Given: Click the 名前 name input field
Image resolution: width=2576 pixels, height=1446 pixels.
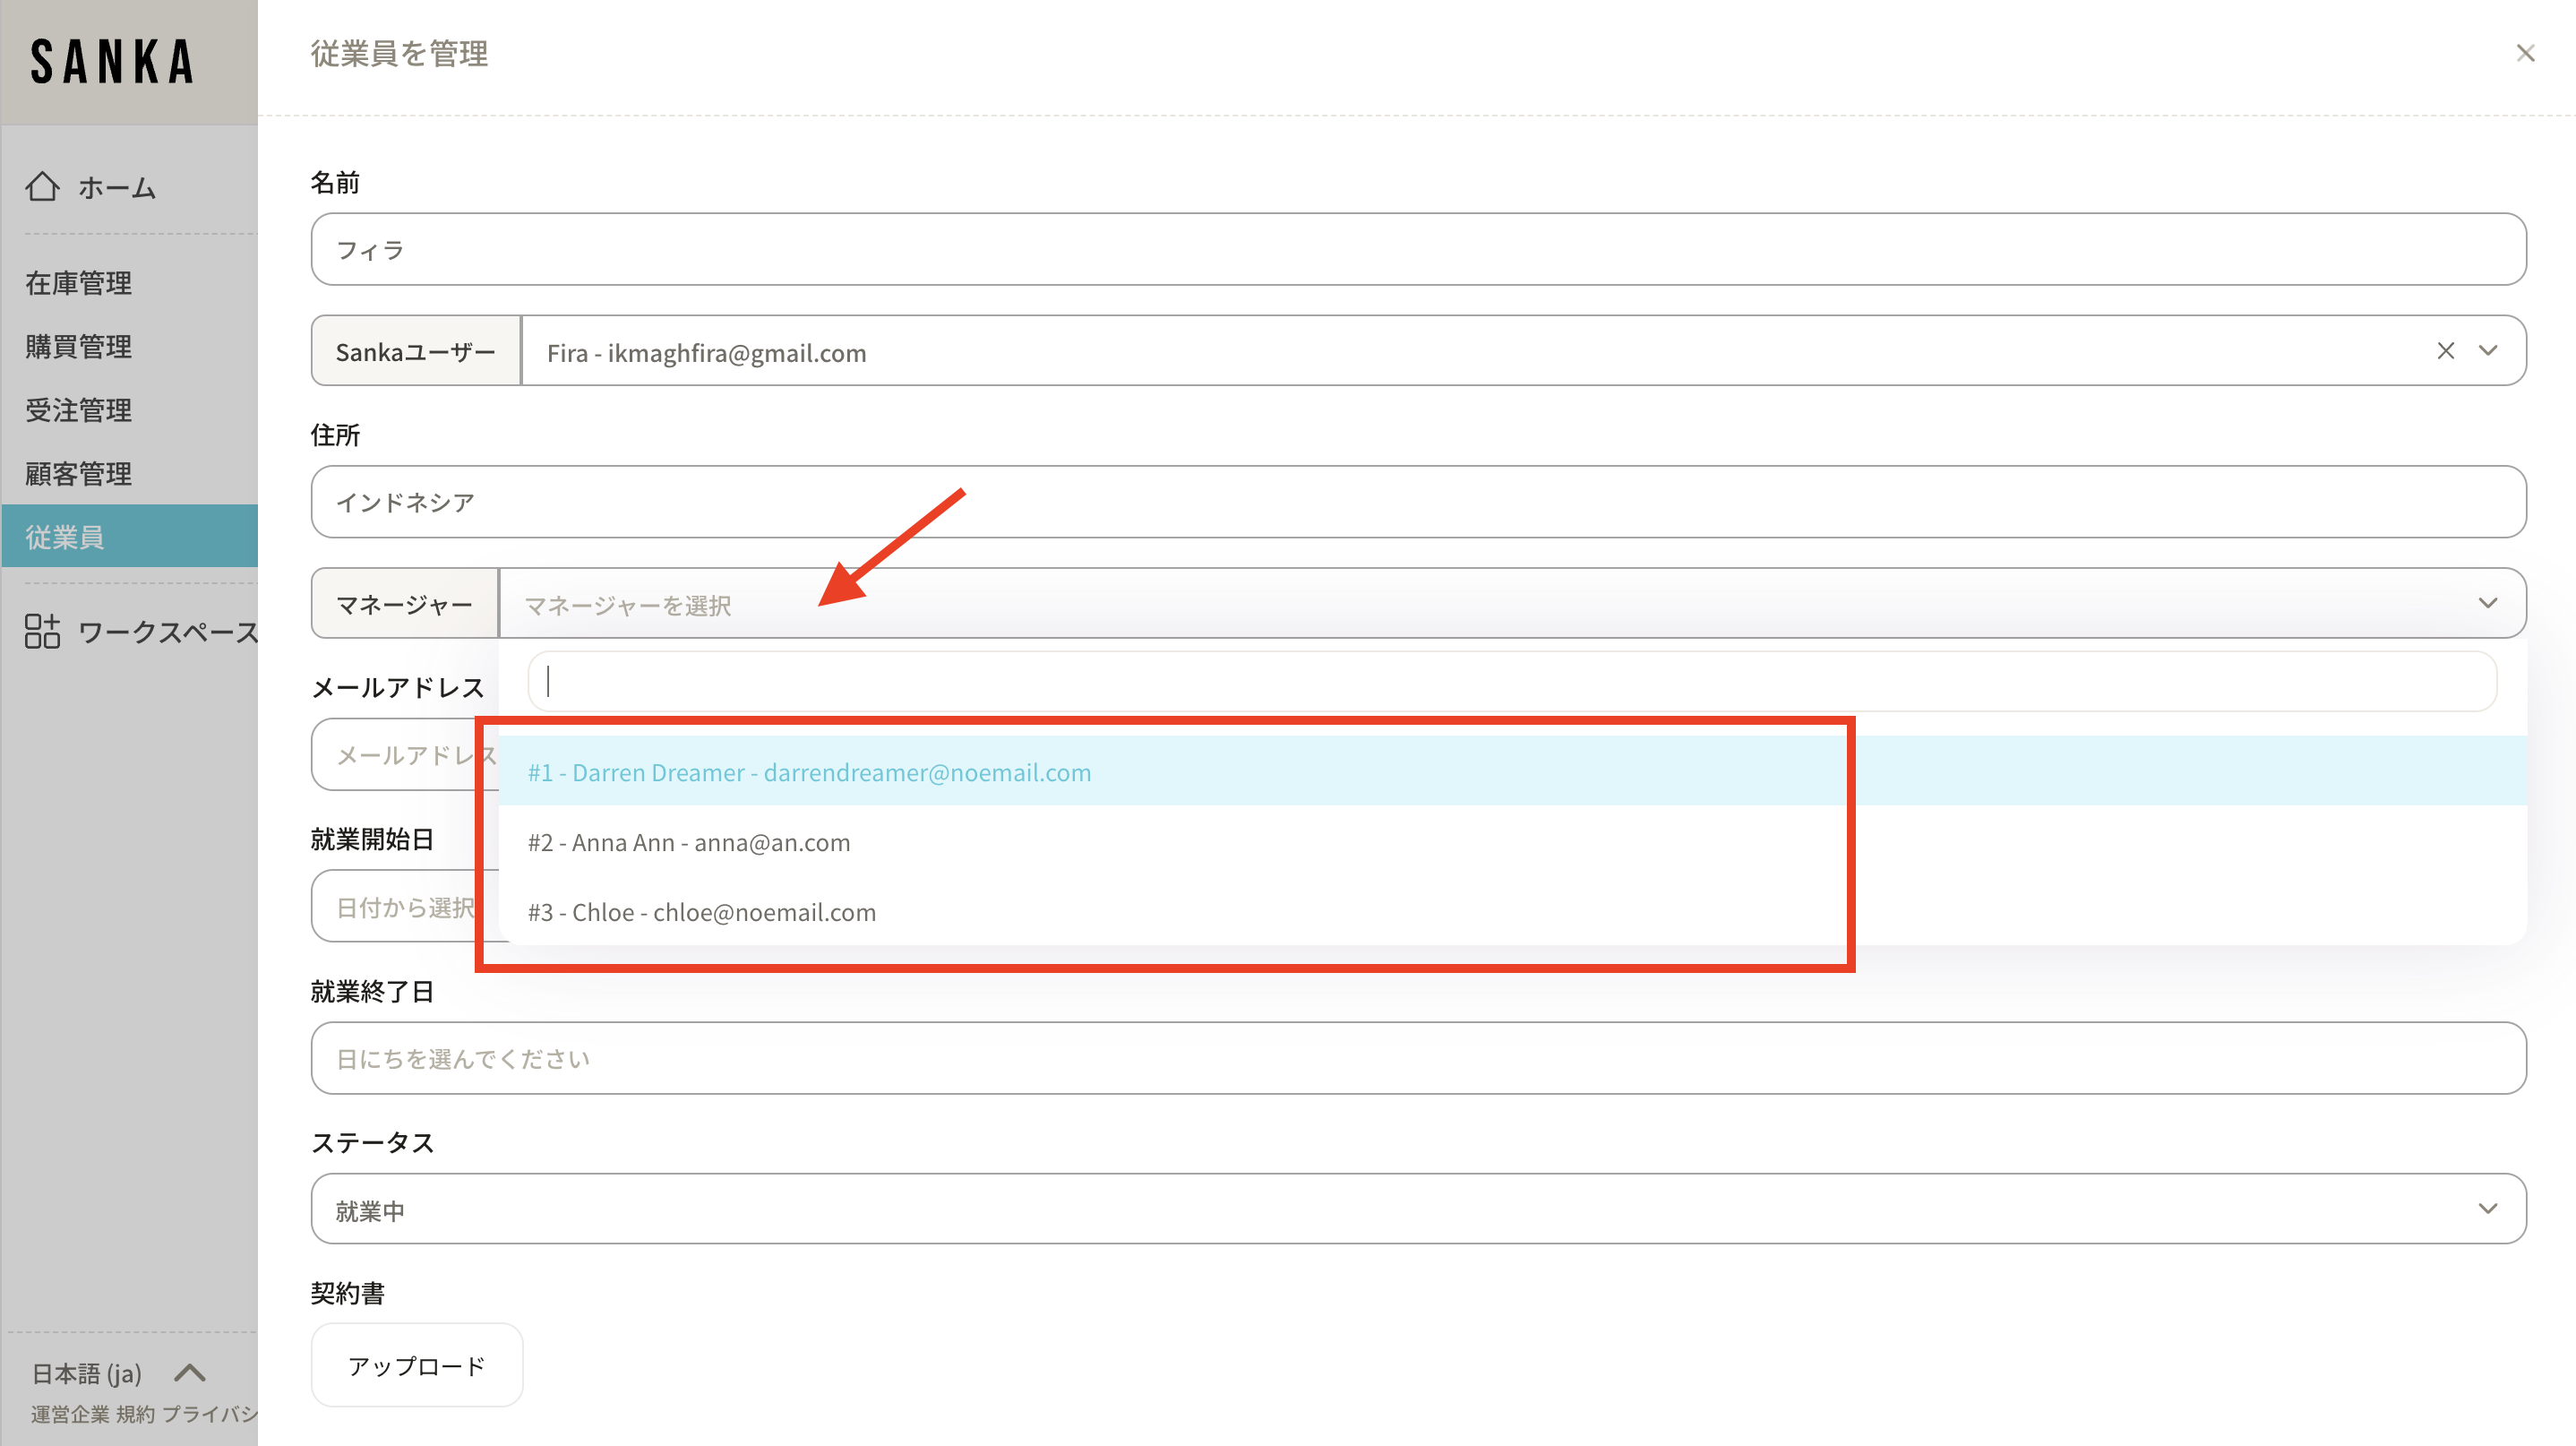Looking at the screenshot, I should pyautogui.click(x=1417, y=249).
